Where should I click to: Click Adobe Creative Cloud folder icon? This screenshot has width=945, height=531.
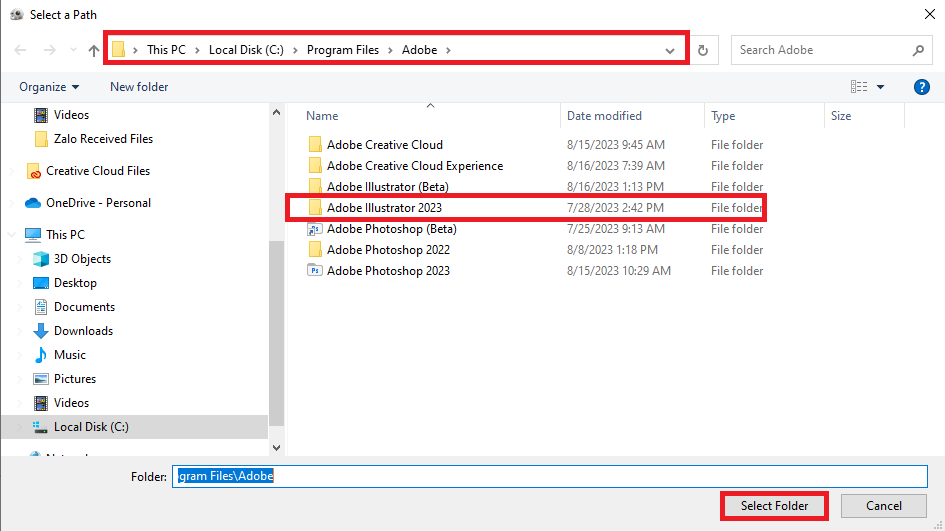tap(315, 145)
